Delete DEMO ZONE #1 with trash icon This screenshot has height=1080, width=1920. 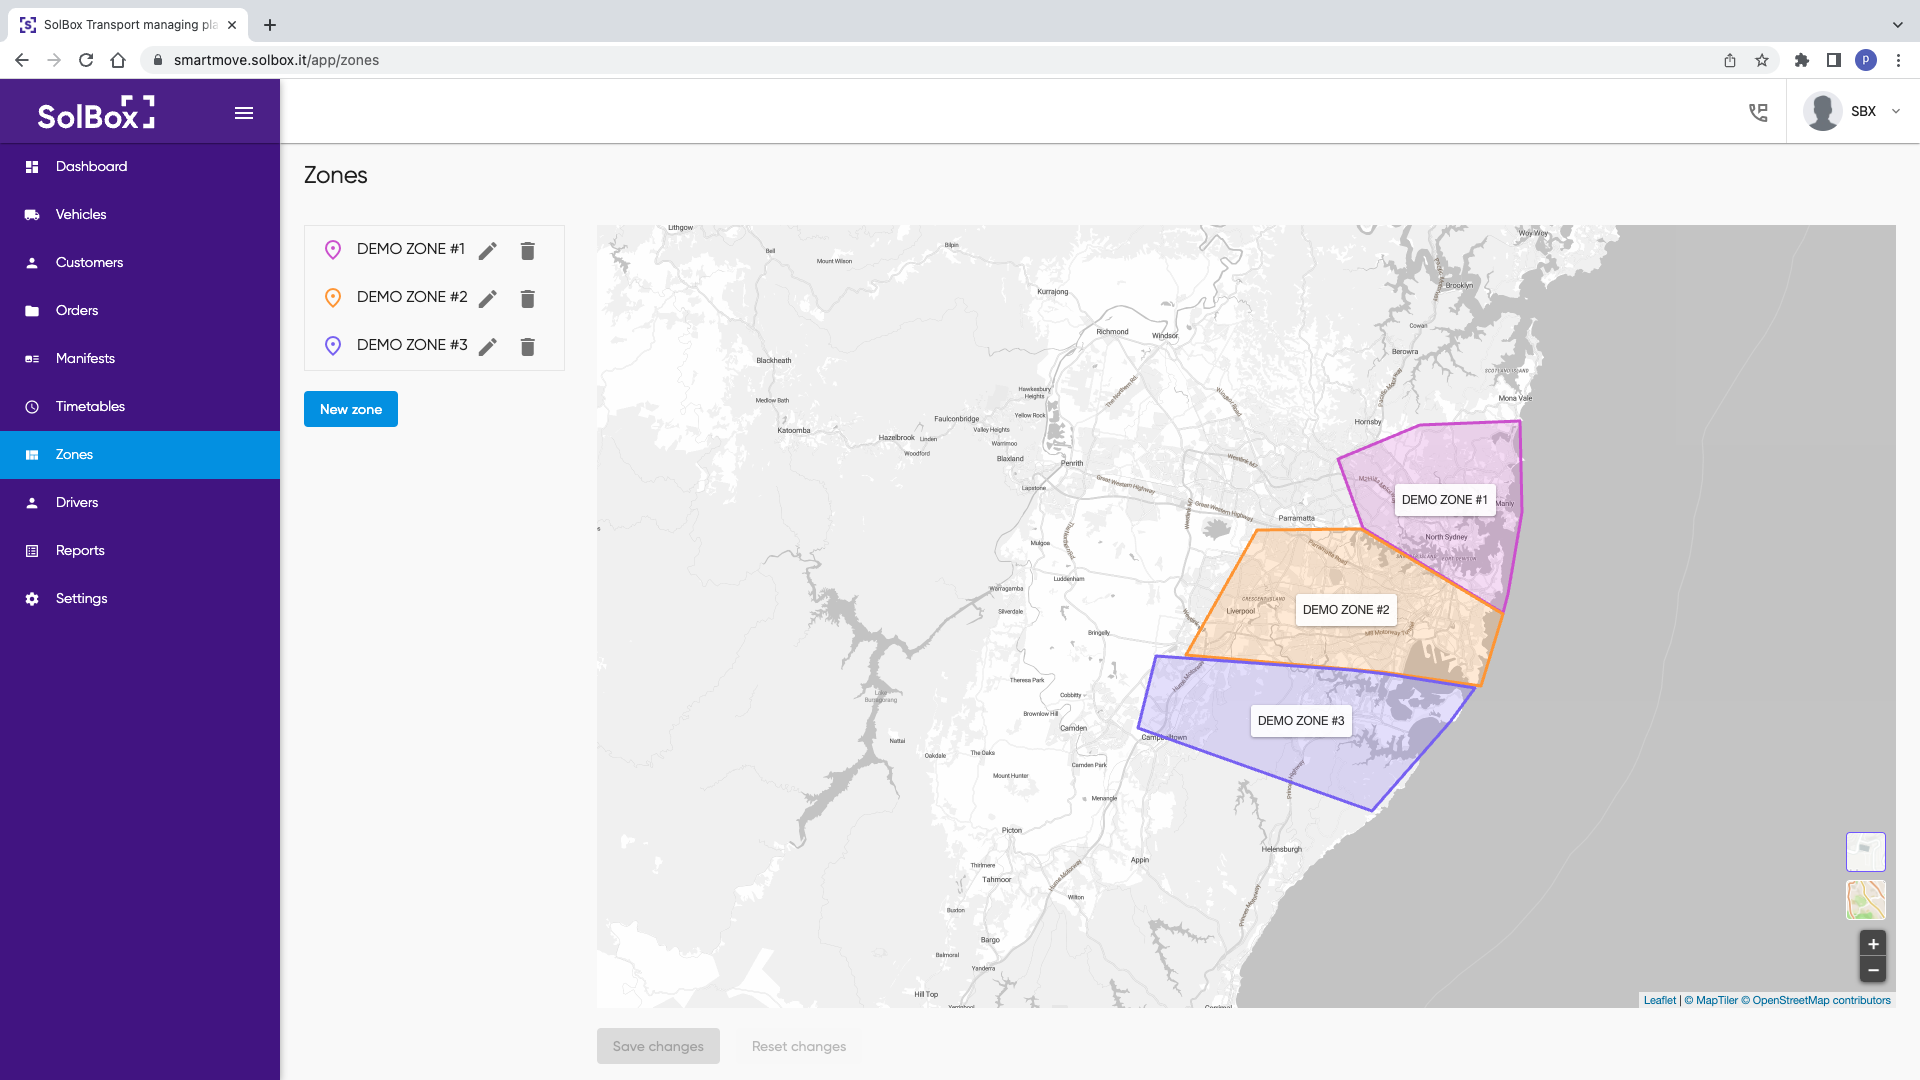coord(528,251)
